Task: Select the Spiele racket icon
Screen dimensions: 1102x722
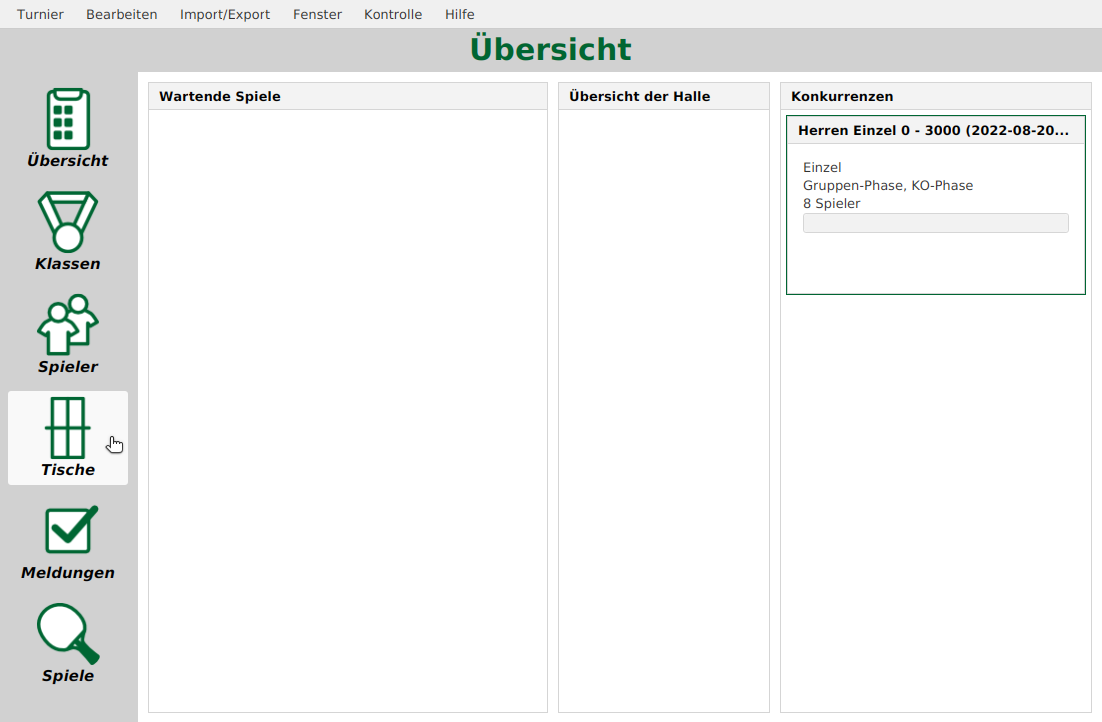Action: [67, 644]
